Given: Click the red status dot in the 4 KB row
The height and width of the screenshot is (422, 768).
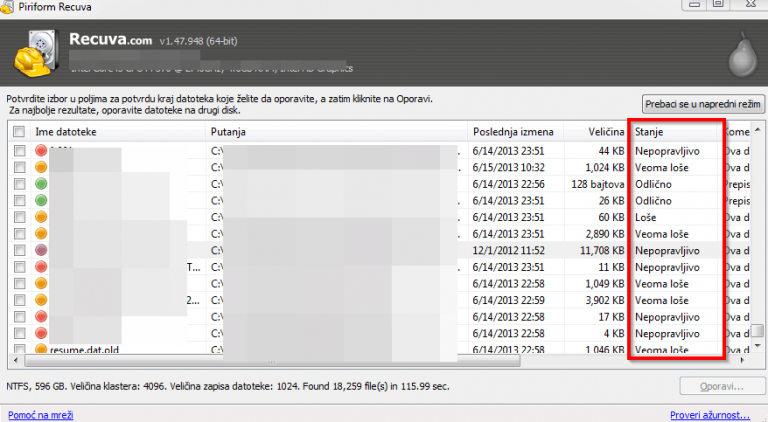Looking at the screenshot, I should click(x=41, y=334).
